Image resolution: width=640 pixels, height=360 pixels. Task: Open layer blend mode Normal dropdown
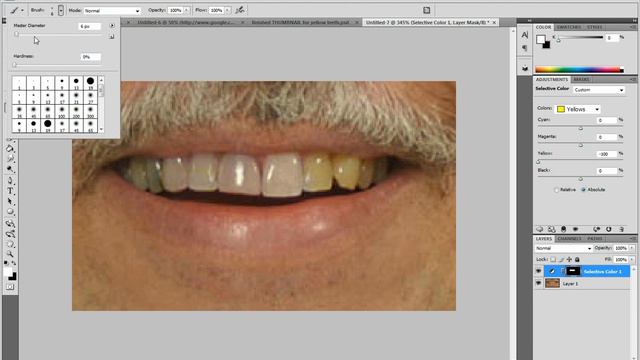(x=564, y=248)
